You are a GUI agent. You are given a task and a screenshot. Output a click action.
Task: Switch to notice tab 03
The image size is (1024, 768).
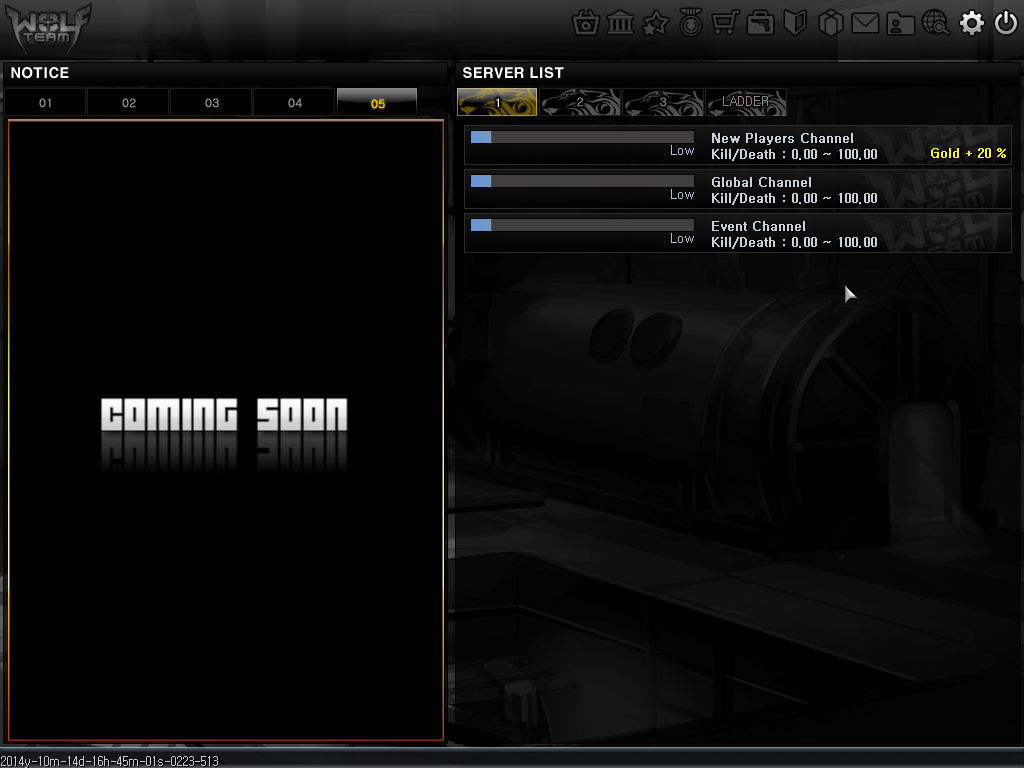click(212, 103)
